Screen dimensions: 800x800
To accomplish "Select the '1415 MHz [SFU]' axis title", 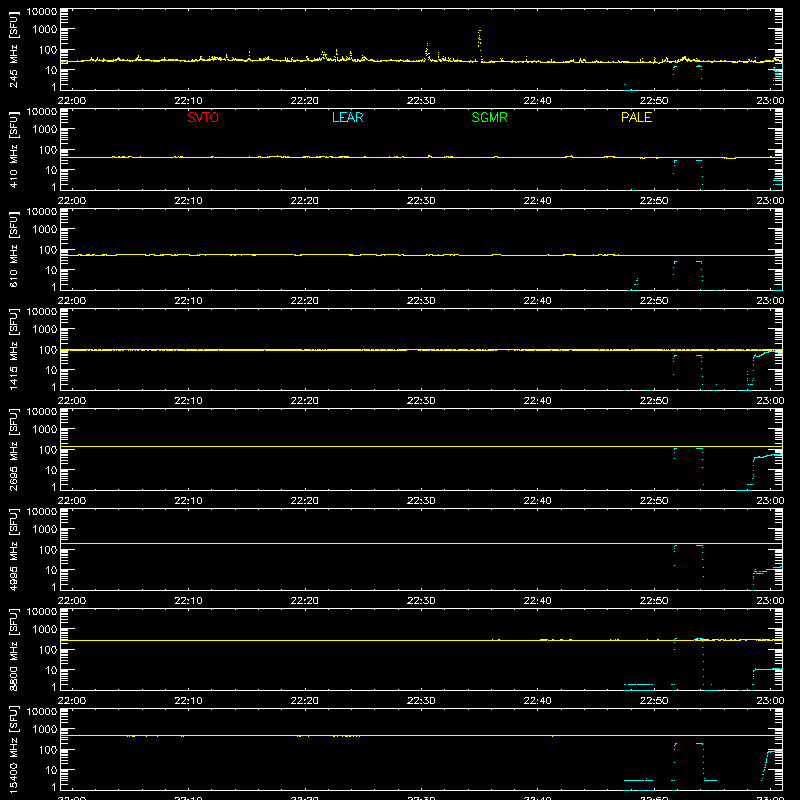I will pos(14,349).
